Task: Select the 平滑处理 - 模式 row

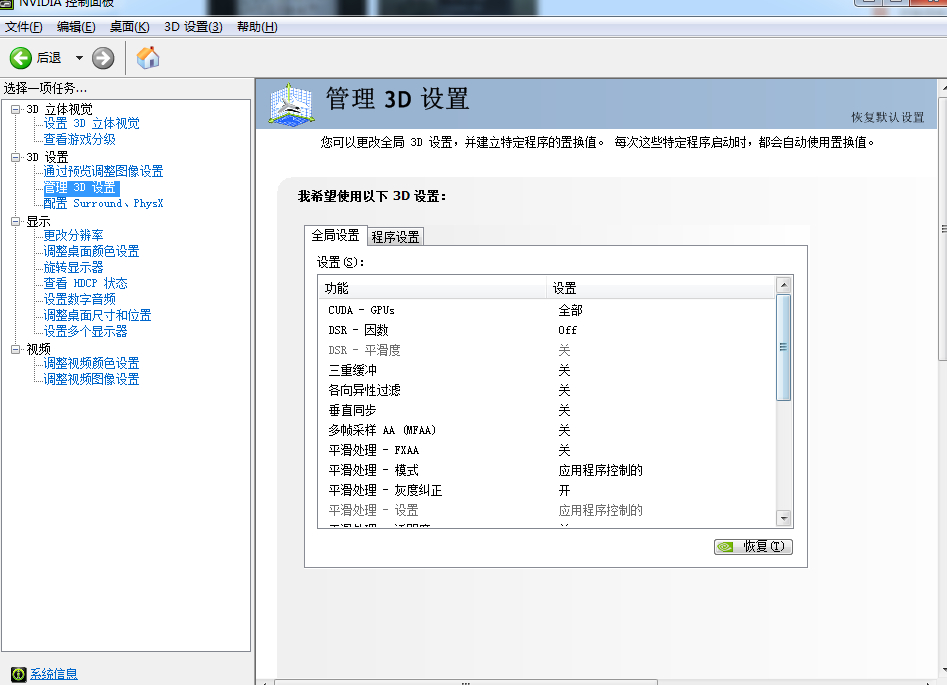Action: click(547, 470)
